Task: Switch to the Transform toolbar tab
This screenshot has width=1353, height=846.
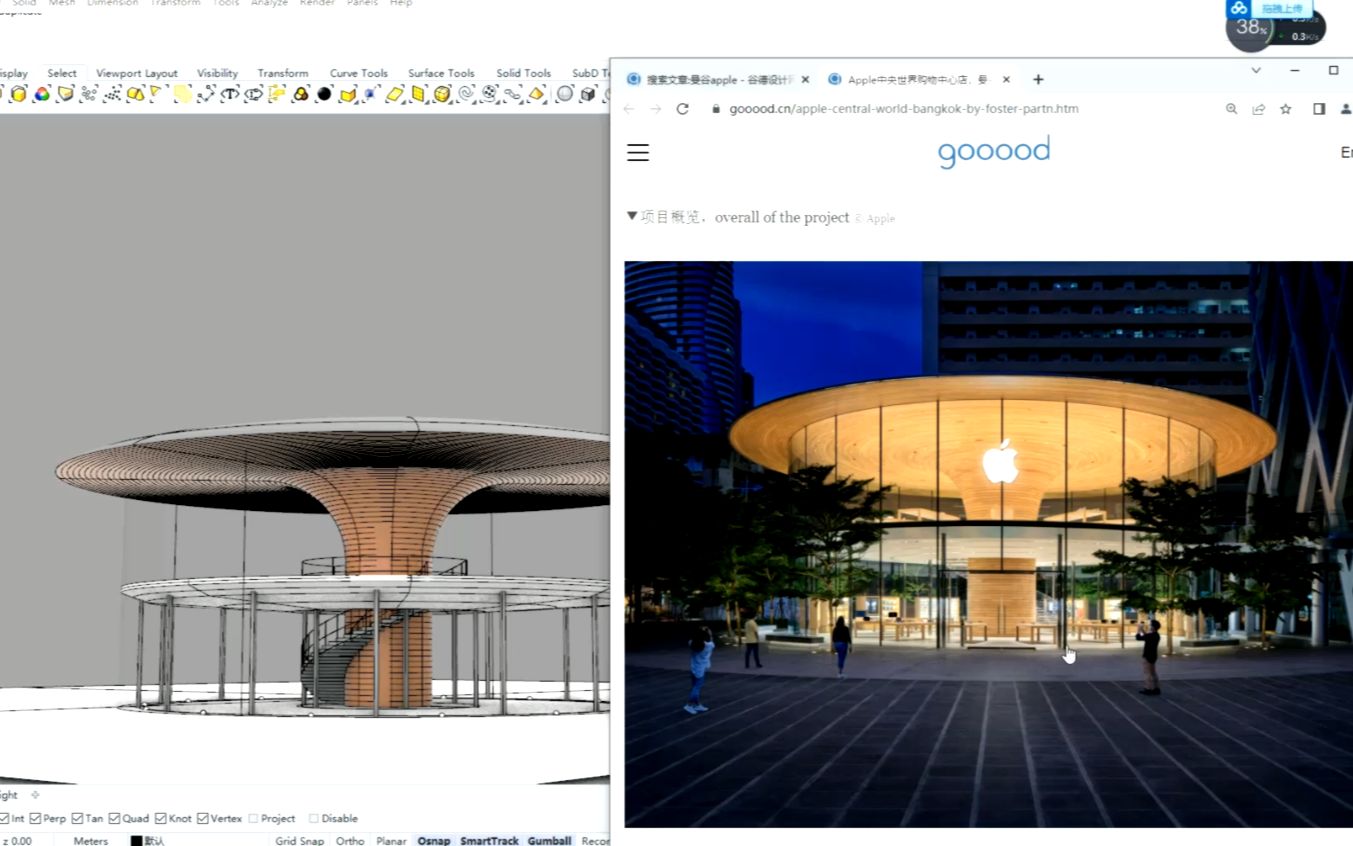Action: pos(283,73)
